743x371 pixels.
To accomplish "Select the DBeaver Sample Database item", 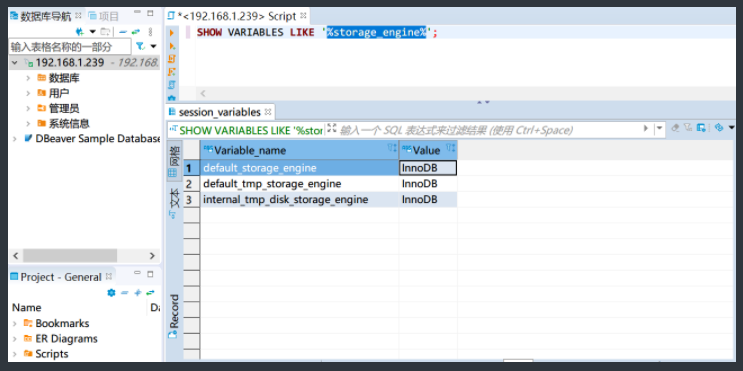I will [98, 139].
